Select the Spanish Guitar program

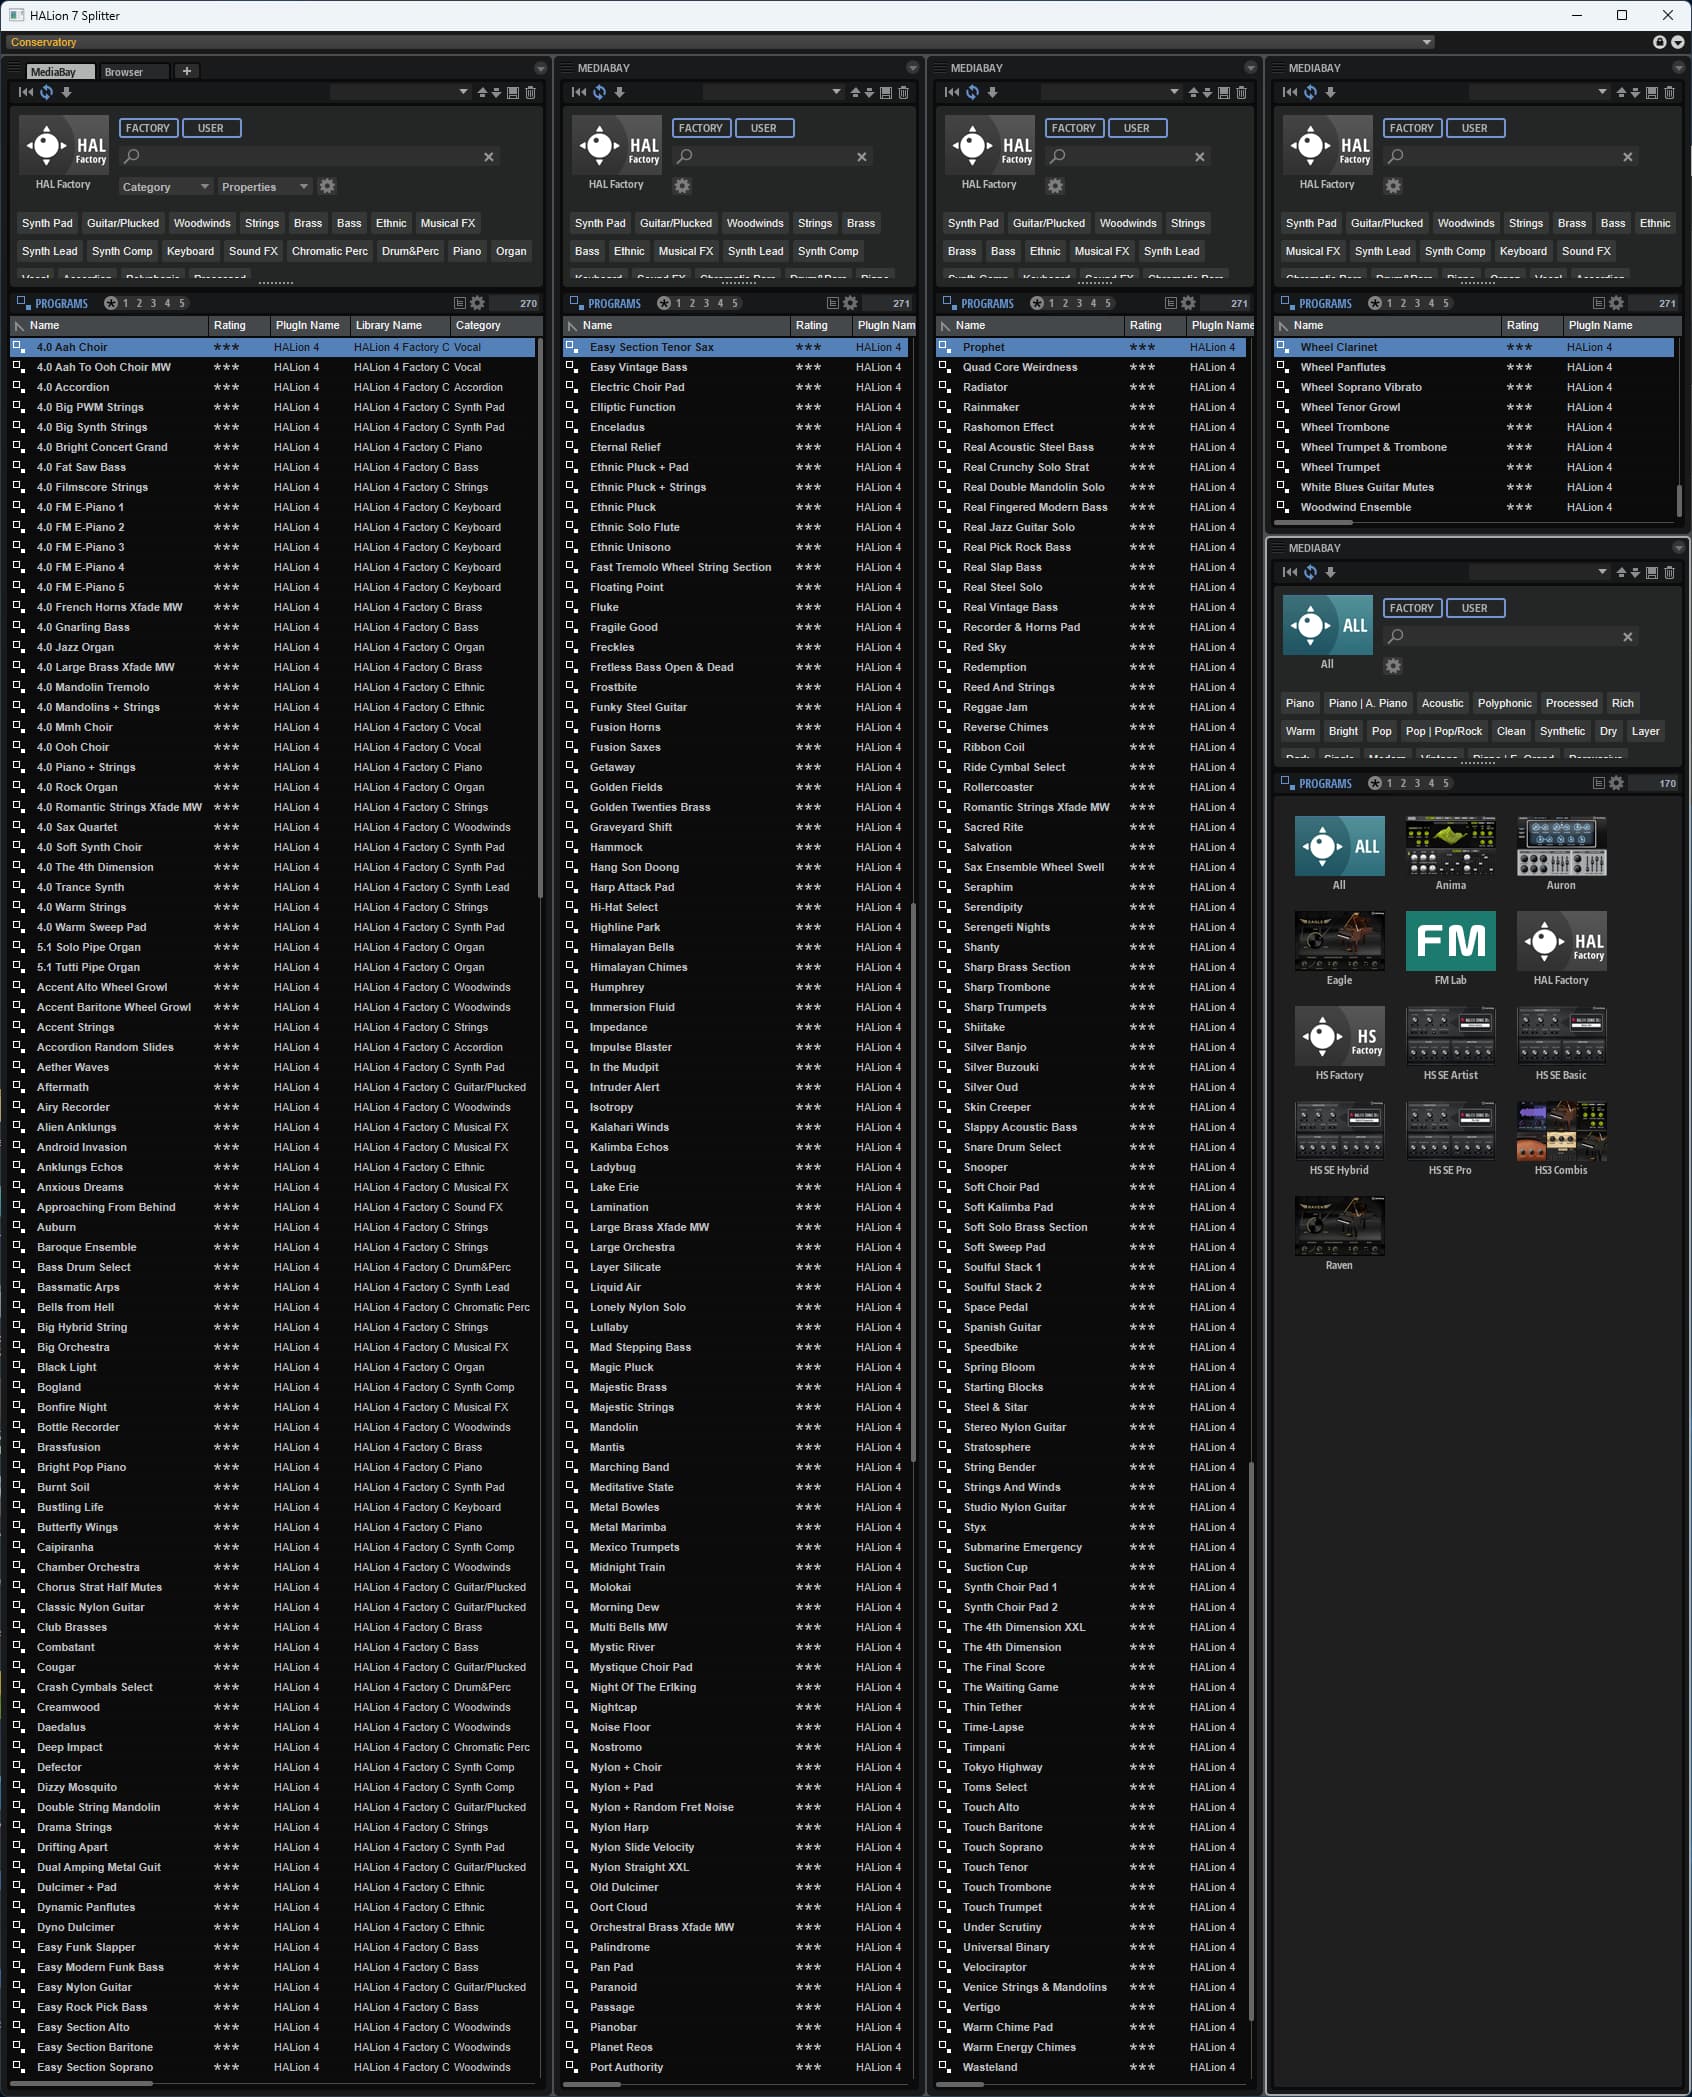tap(1092, 1327)
